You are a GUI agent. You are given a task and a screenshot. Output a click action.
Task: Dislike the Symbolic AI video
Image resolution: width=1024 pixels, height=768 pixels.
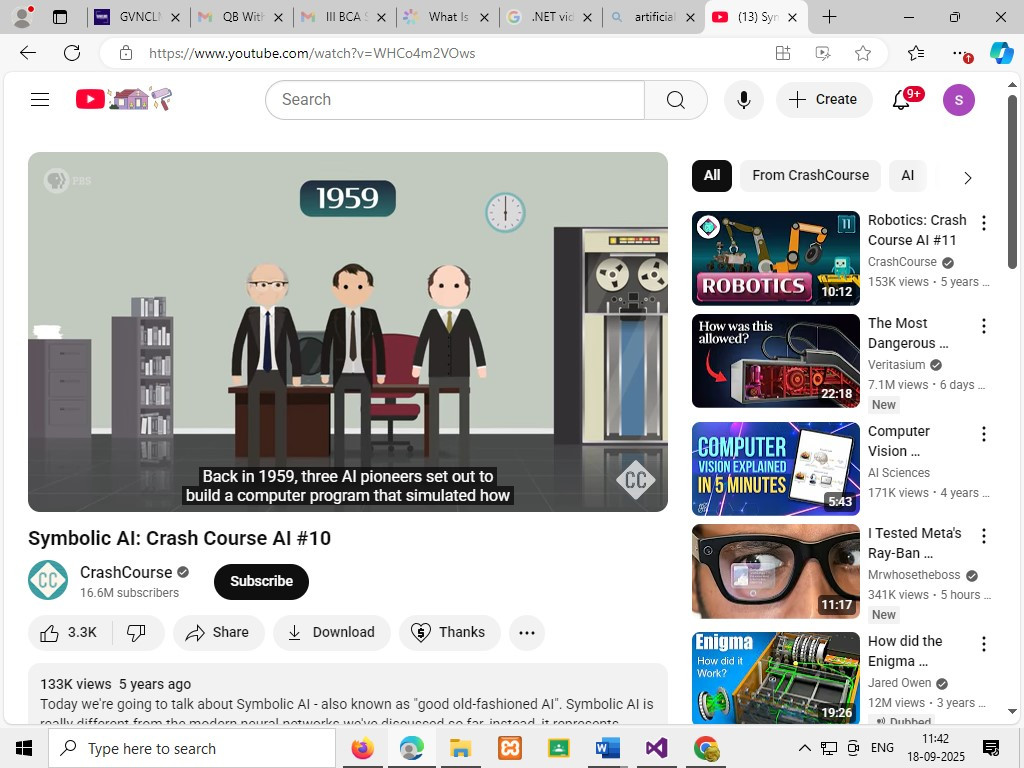pos(137,632)
